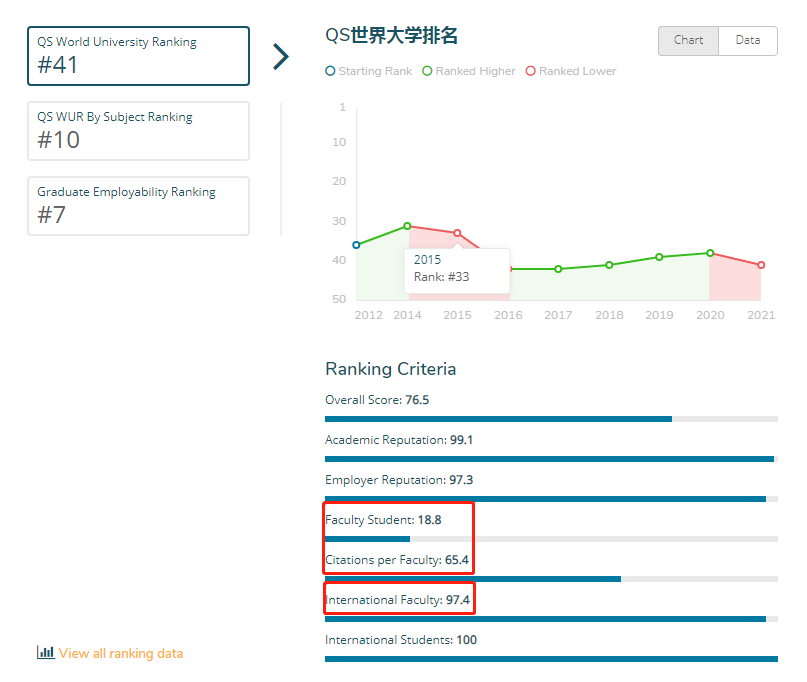Screen dimensions: 807x682
Task: Click the 'Rank: #33' tooltip text
Action: (442, 277)
